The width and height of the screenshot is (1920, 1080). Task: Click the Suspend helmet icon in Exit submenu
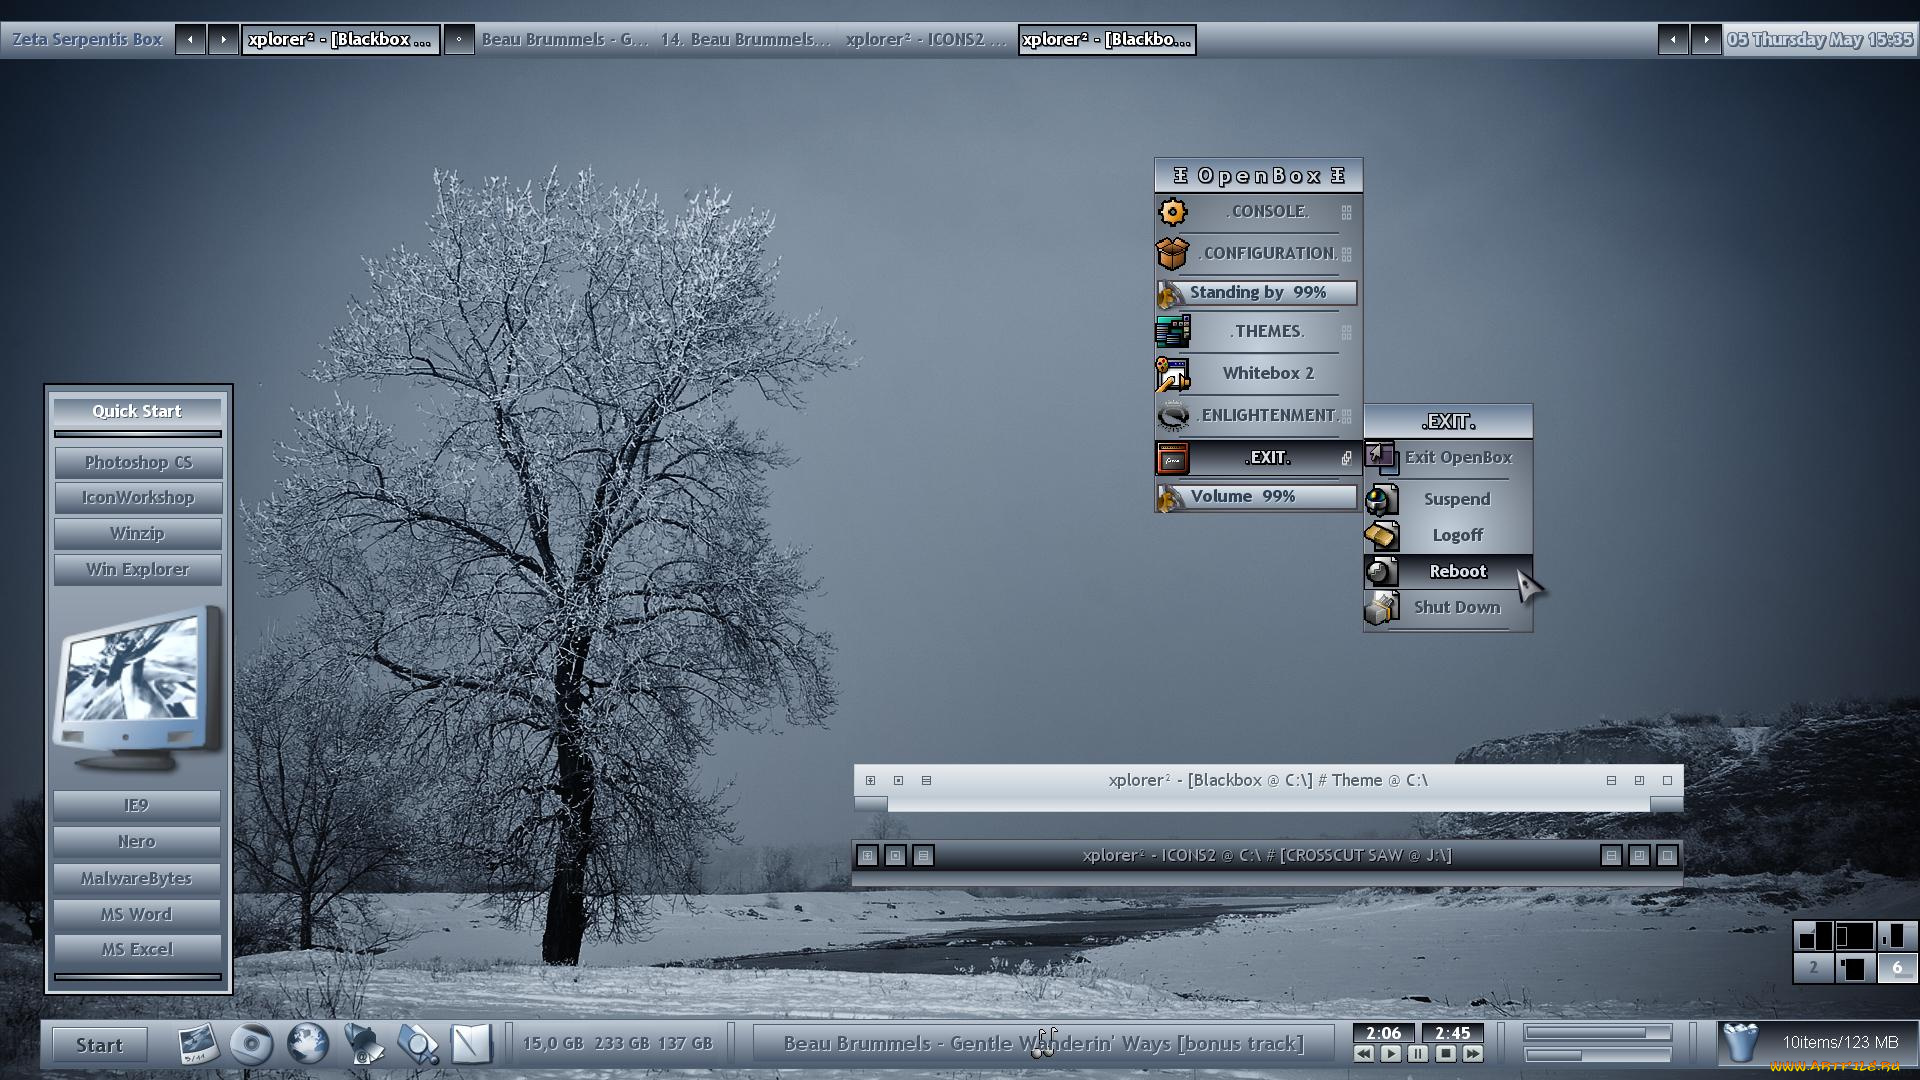(x=1382, y=498)
